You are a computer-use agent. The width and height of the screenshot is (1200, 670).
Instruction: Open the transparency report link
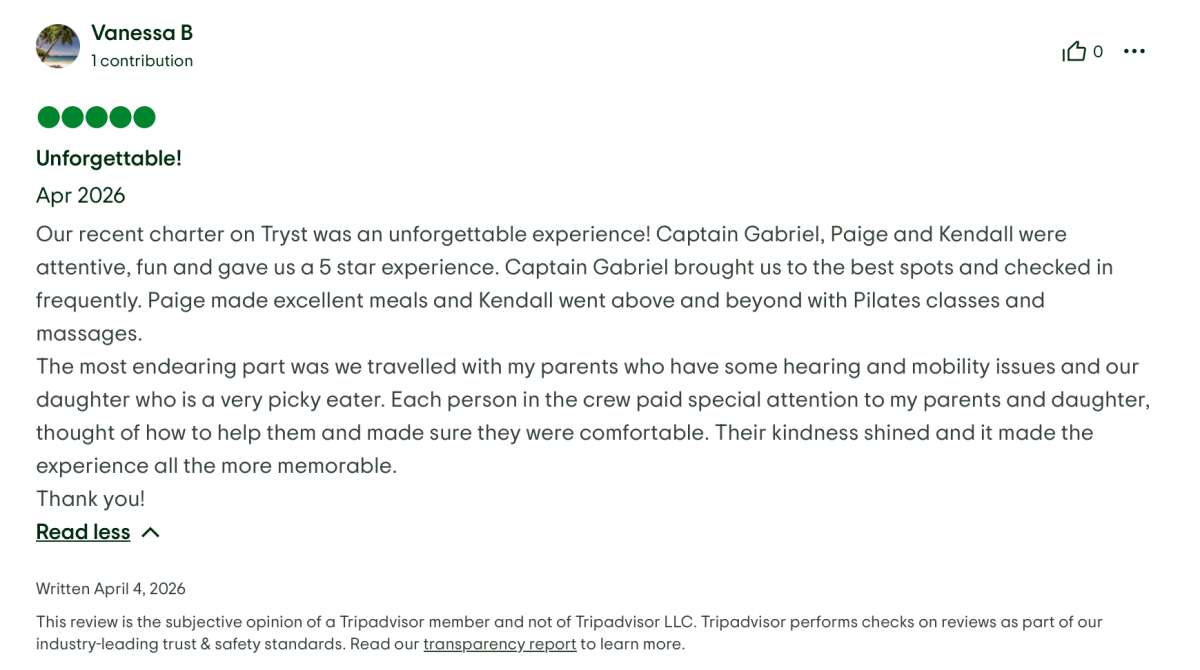click(499, 644)
